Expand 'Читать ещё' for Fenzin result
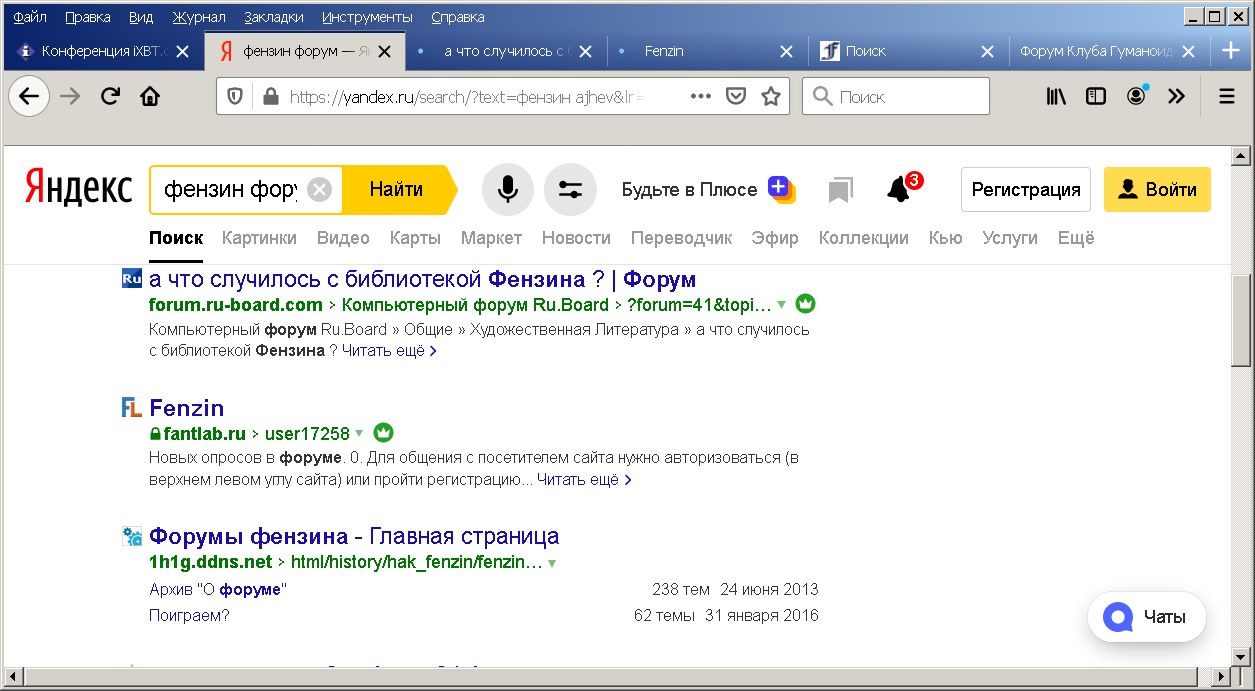The image size is (1255, 691). point(584,480)
